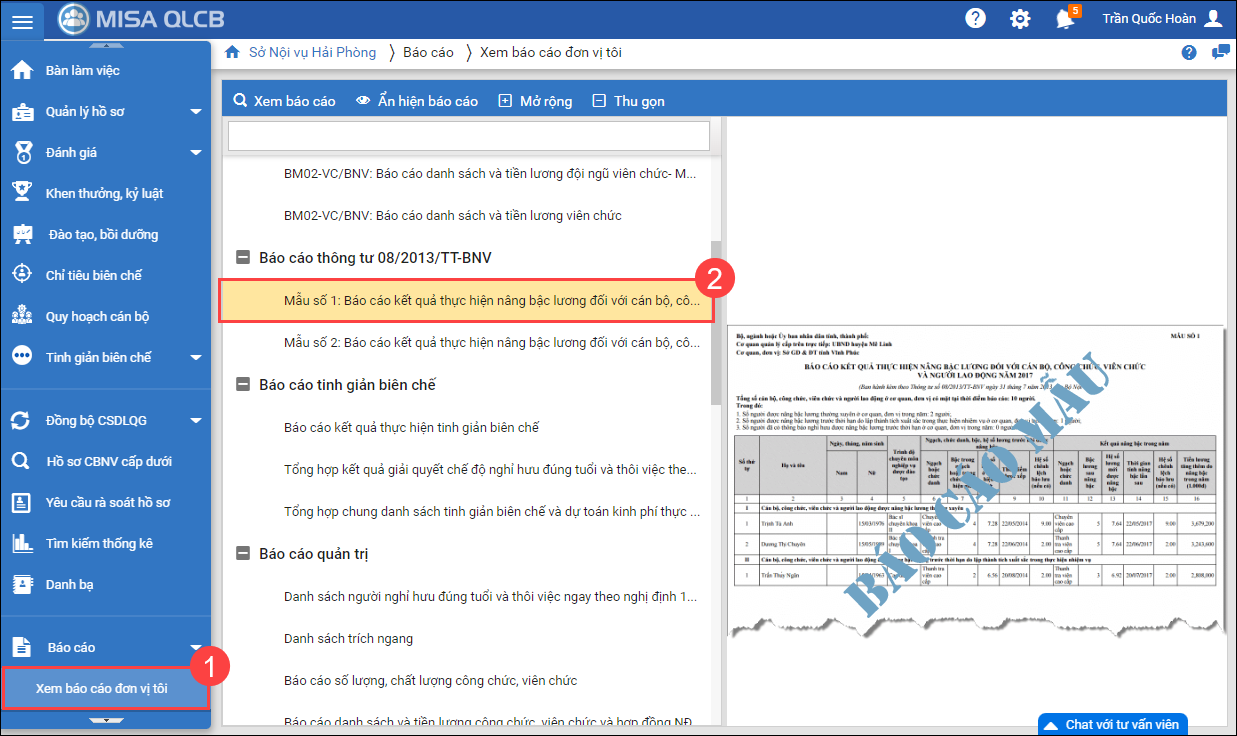Screen dimensions: 1237x736
Task: Open Chỉ tiêu biên chế sidebar item
Action: (94, 275)
